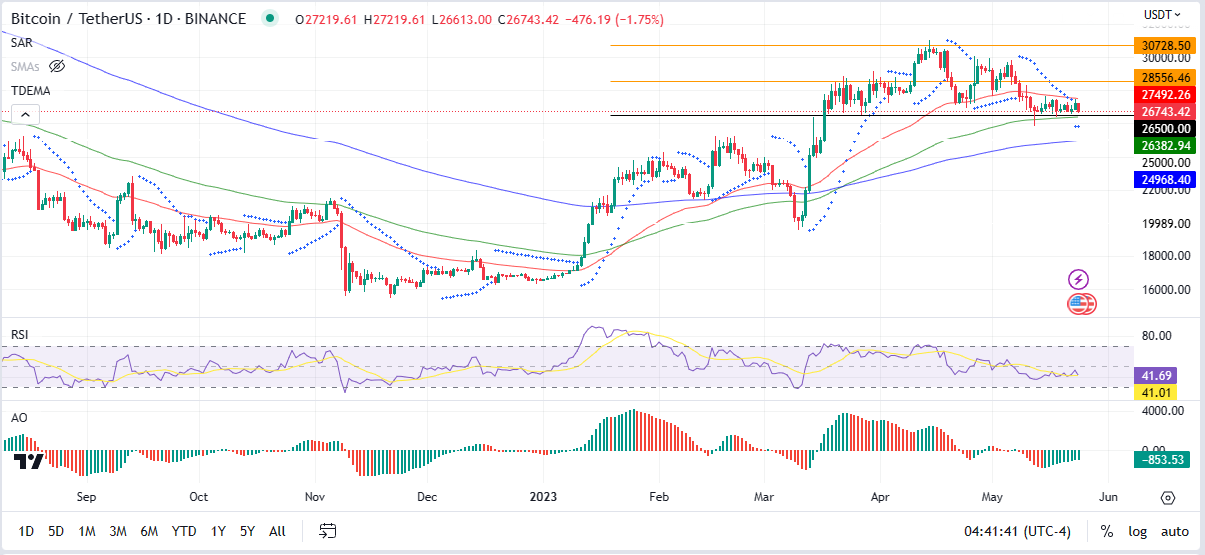Click the US flag economic event icon

pyautogui.click(x=1080, y=304)
